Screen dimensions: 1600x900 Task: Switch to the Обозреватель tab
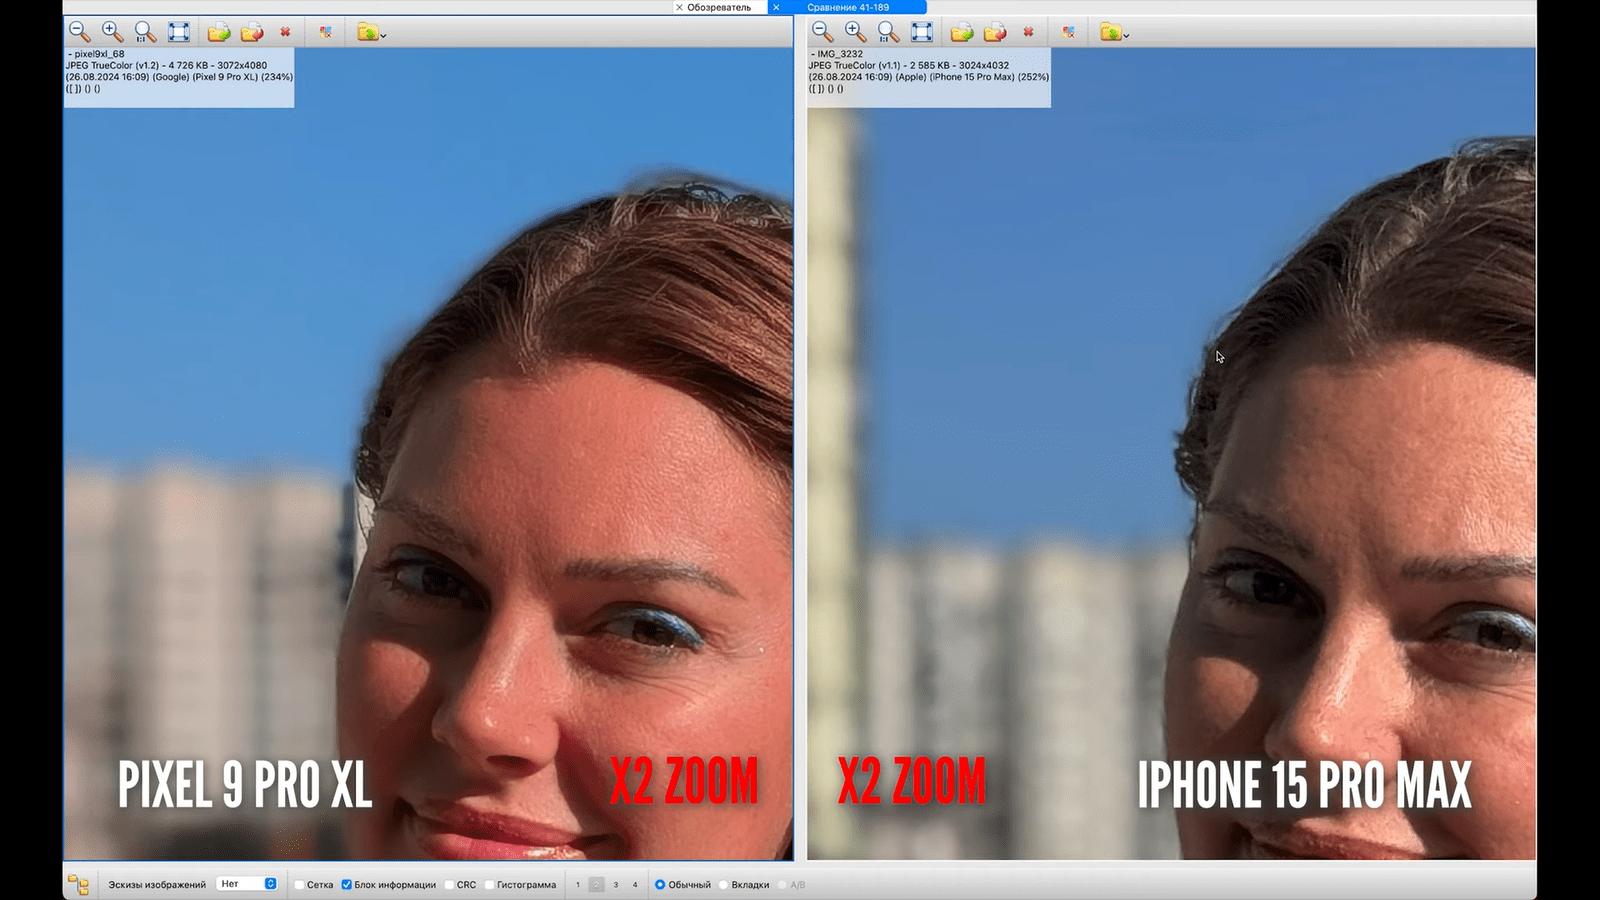[x=719, y=7]
